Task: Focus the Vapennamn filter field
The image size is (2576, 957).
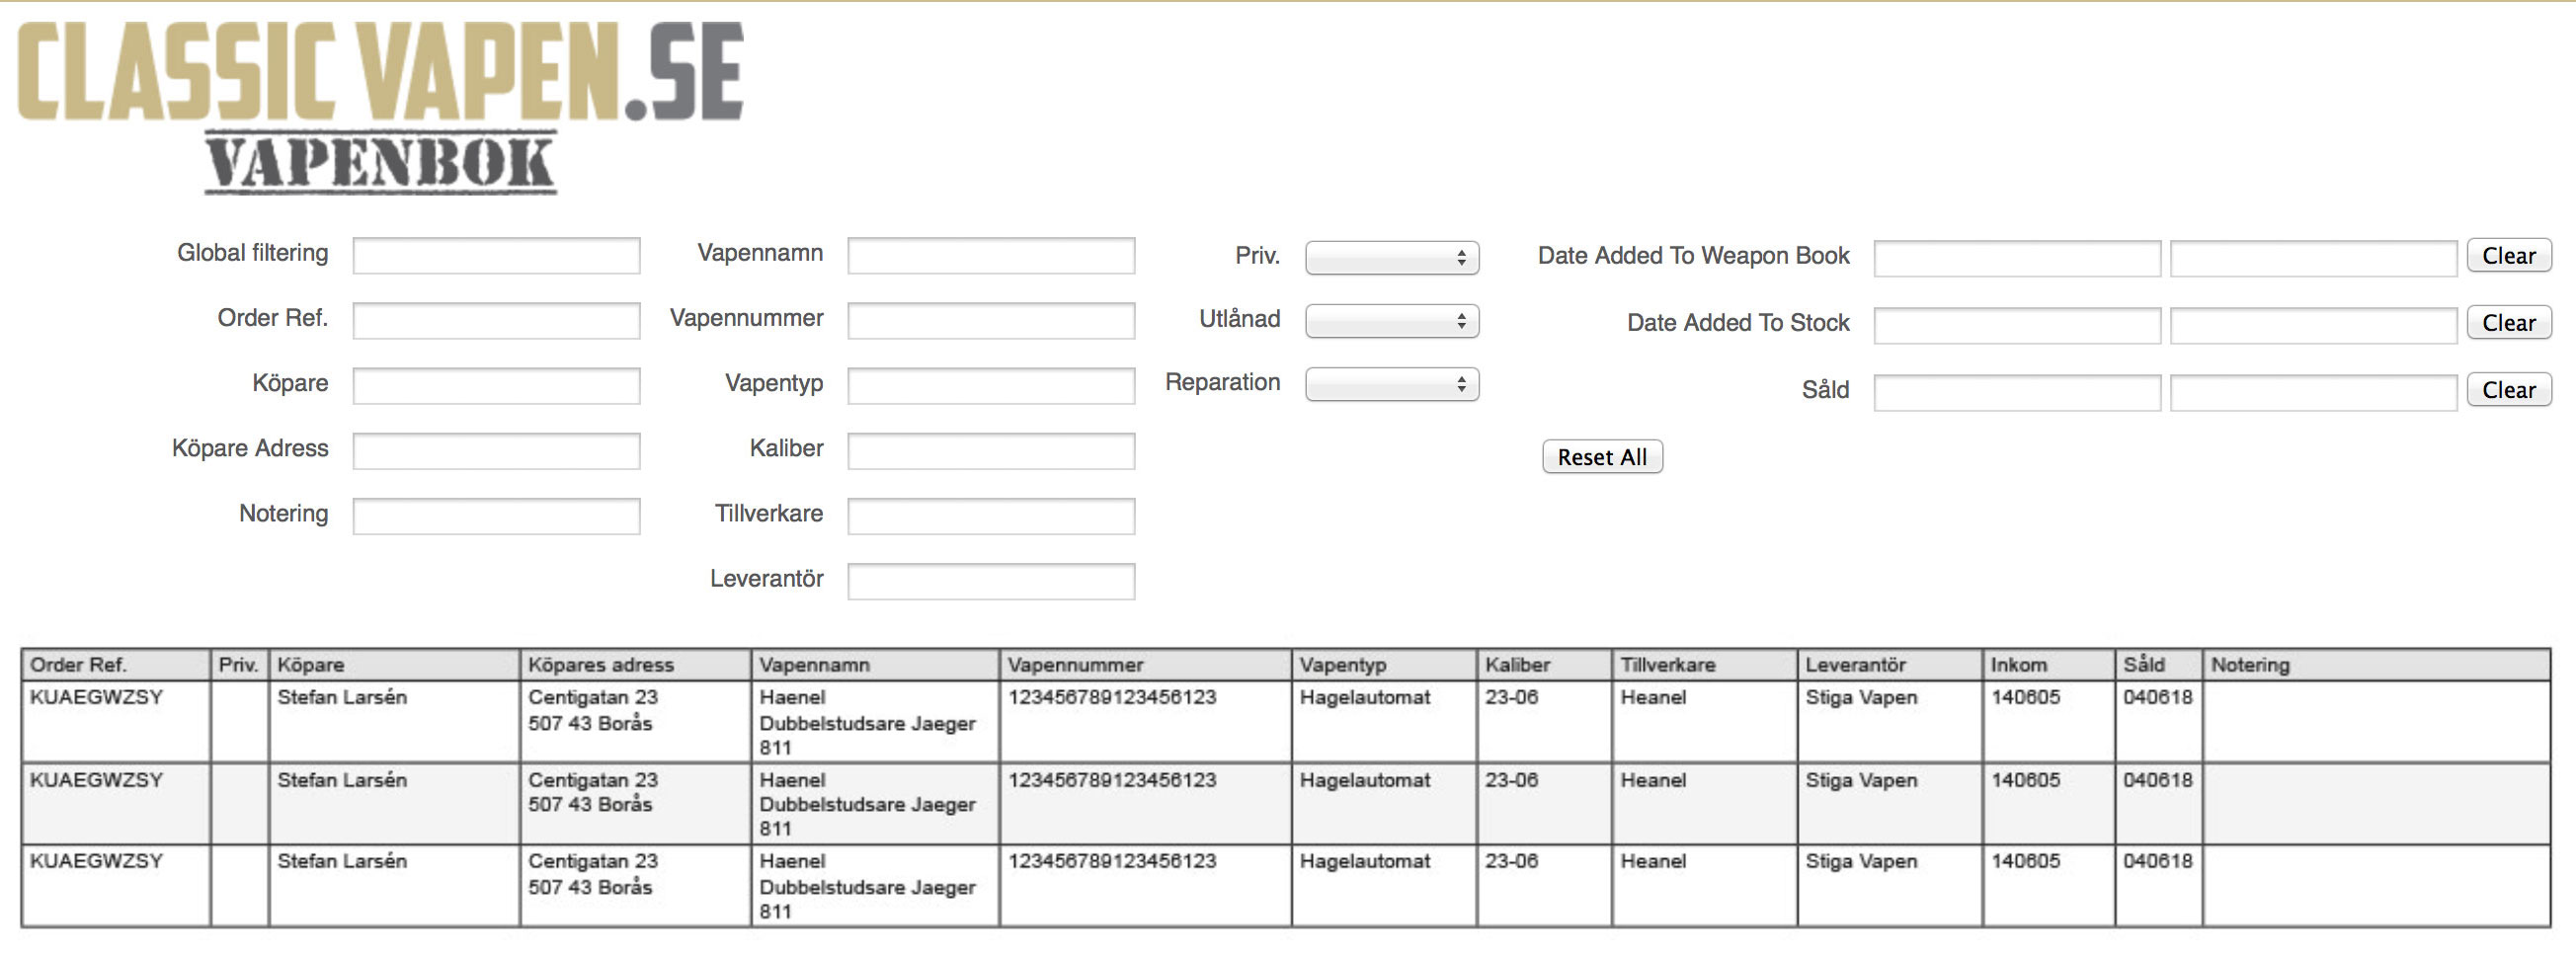Action: pyautogui.click(x=990, y=256)
